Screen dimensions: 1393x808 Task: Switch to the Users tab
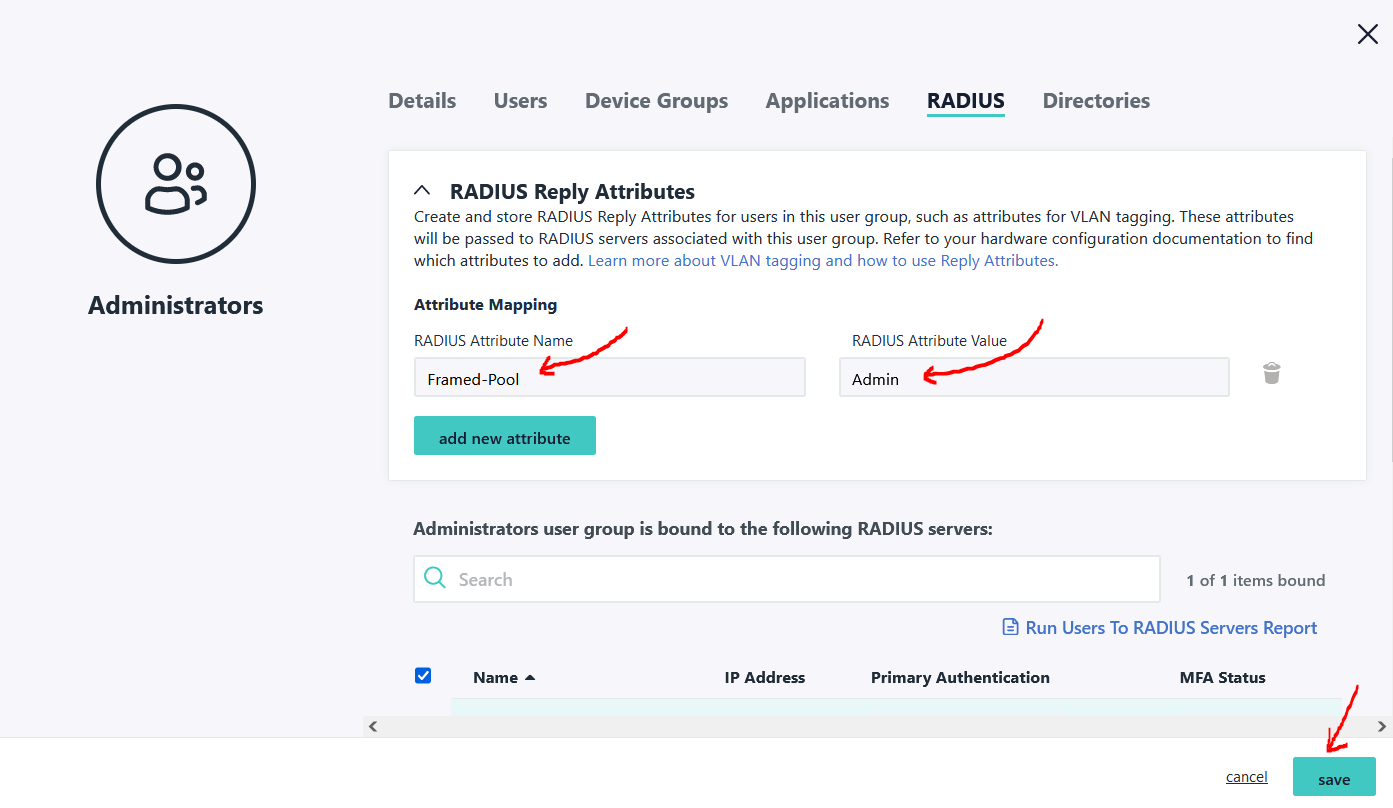tap(520, 100)
